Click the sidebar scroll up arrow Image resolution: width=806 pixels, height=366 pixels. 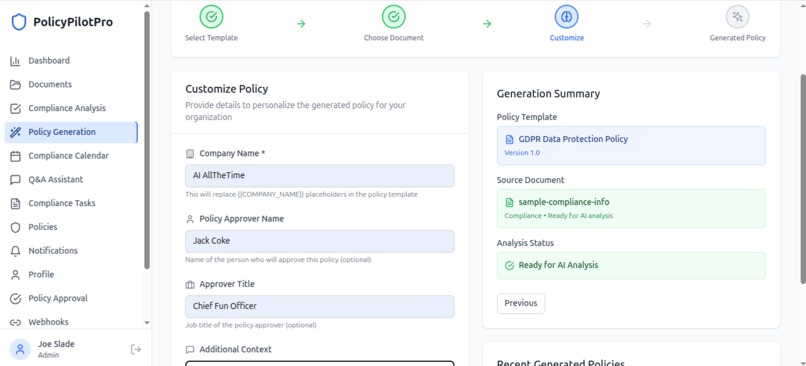(147, 6)
